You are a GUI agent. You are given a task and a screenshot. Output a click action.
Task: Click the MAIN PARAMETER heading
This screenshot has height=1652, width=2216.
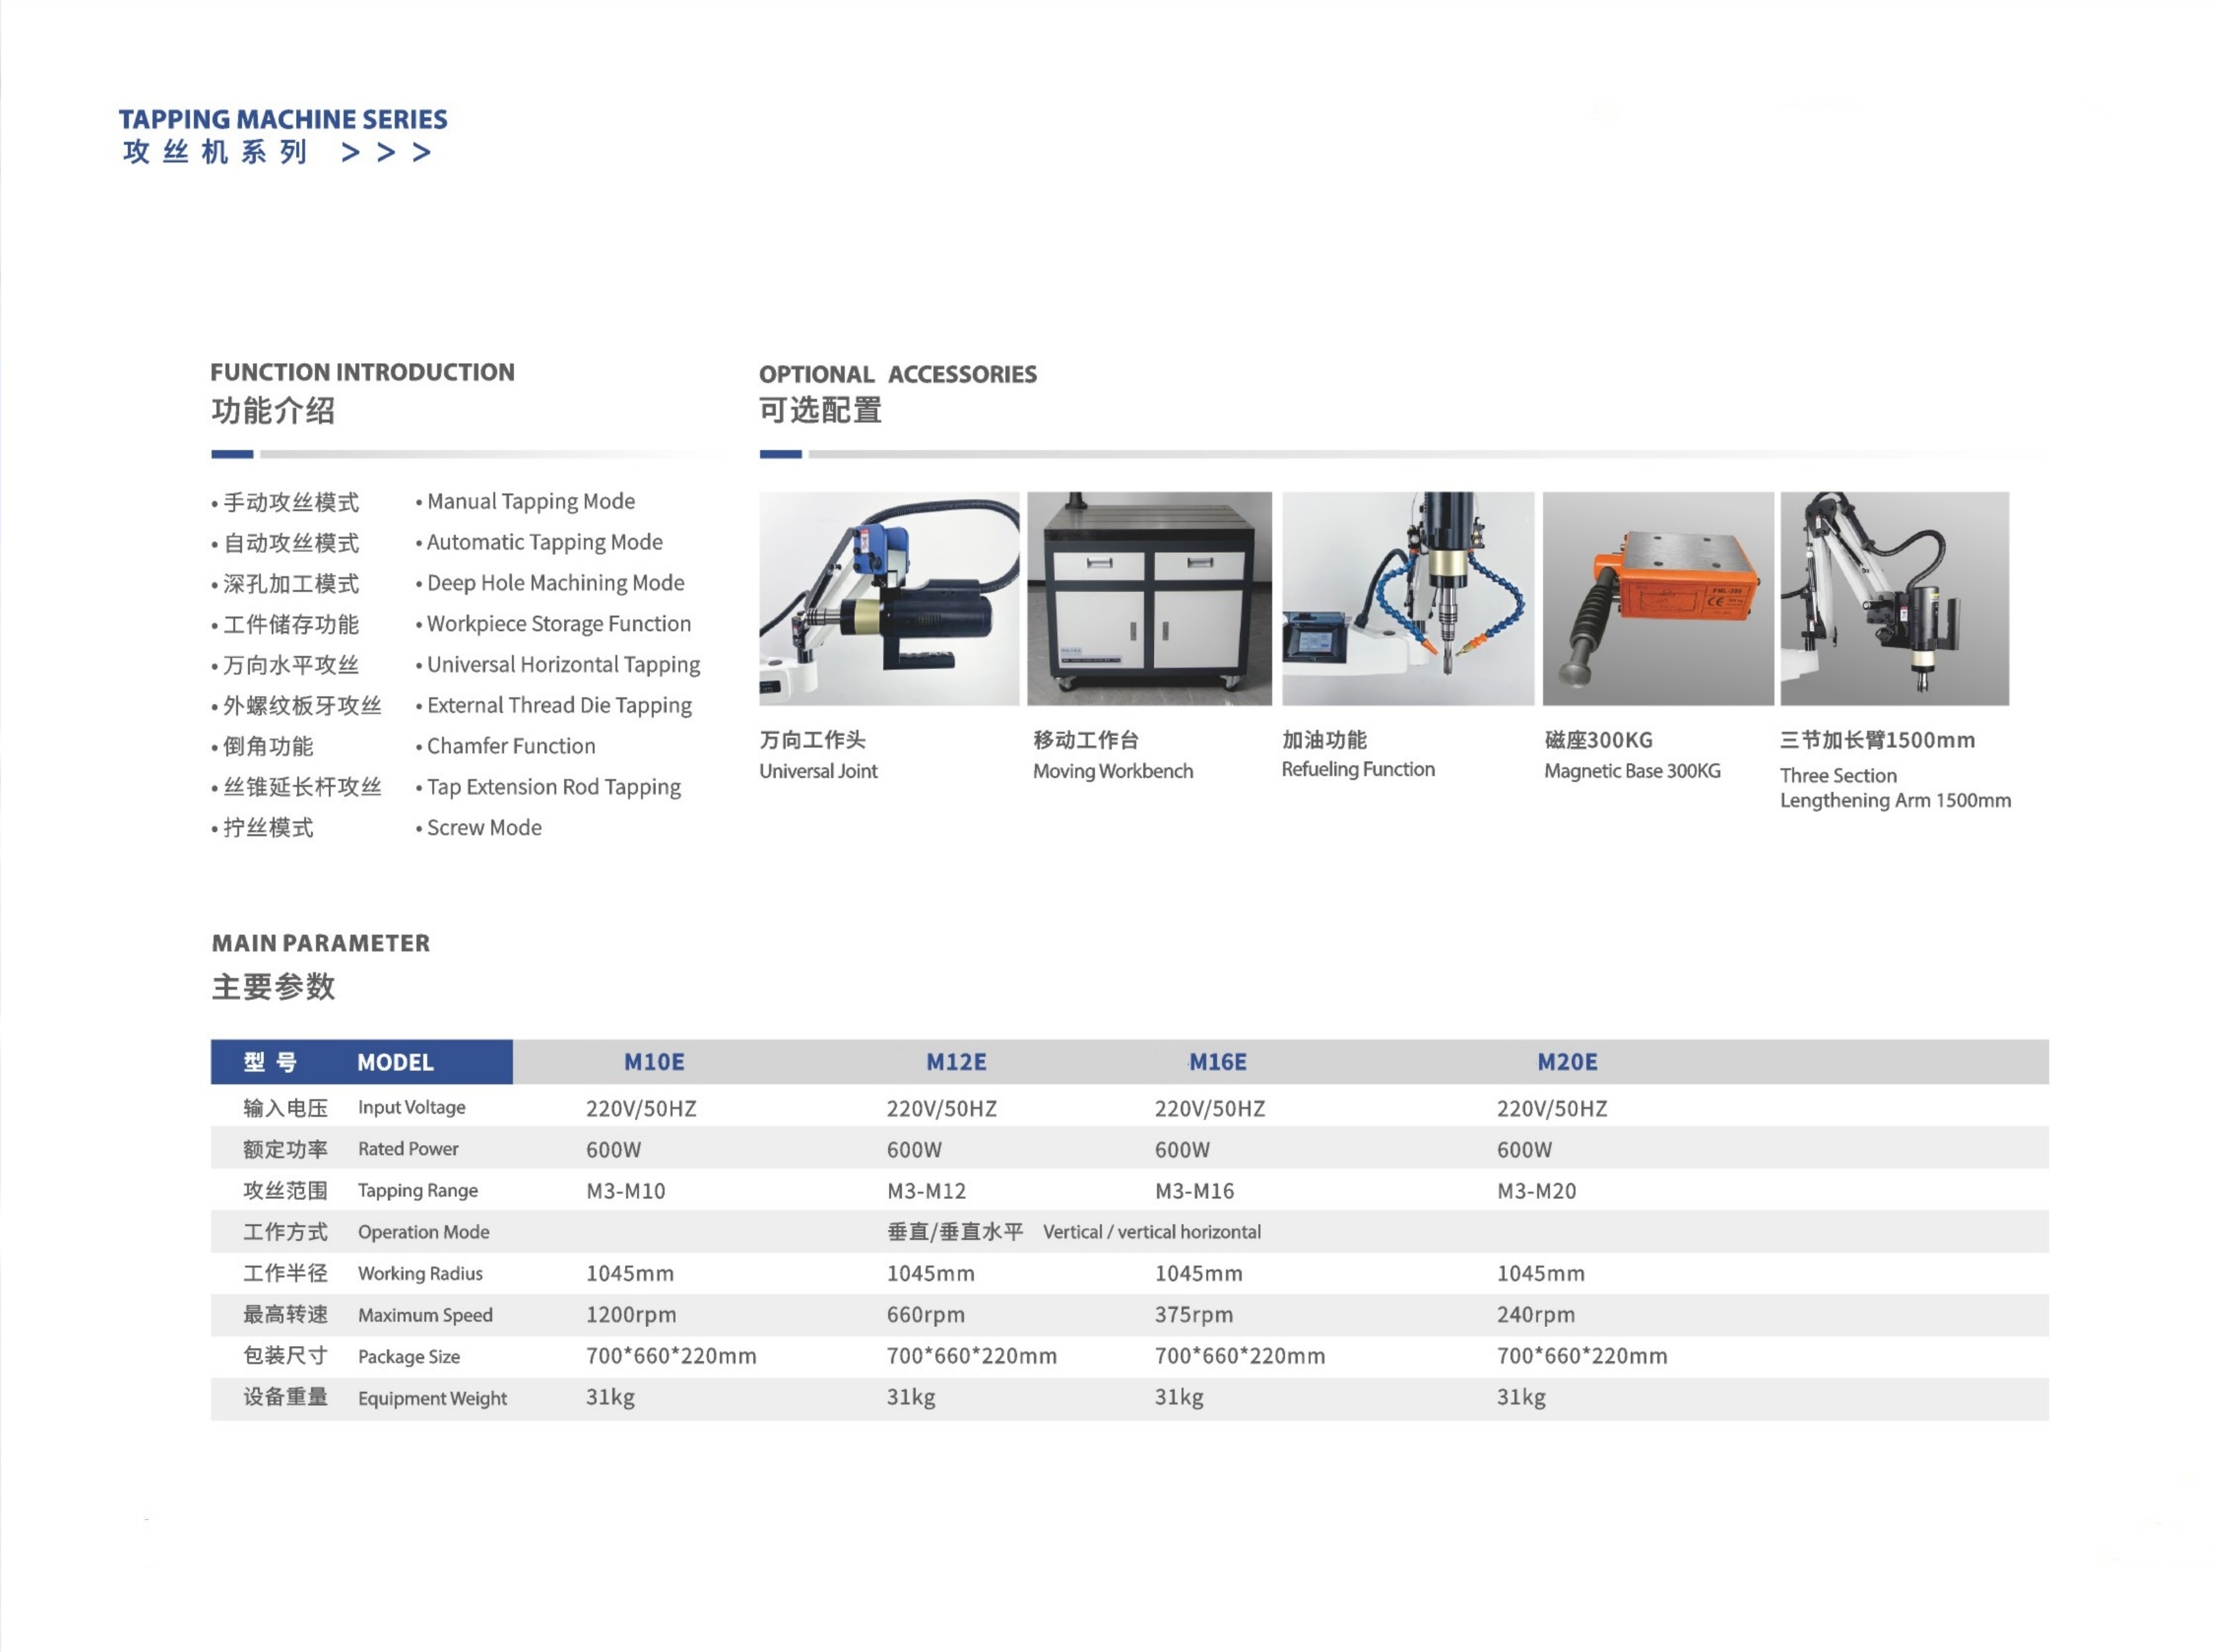tap(321, 943)
